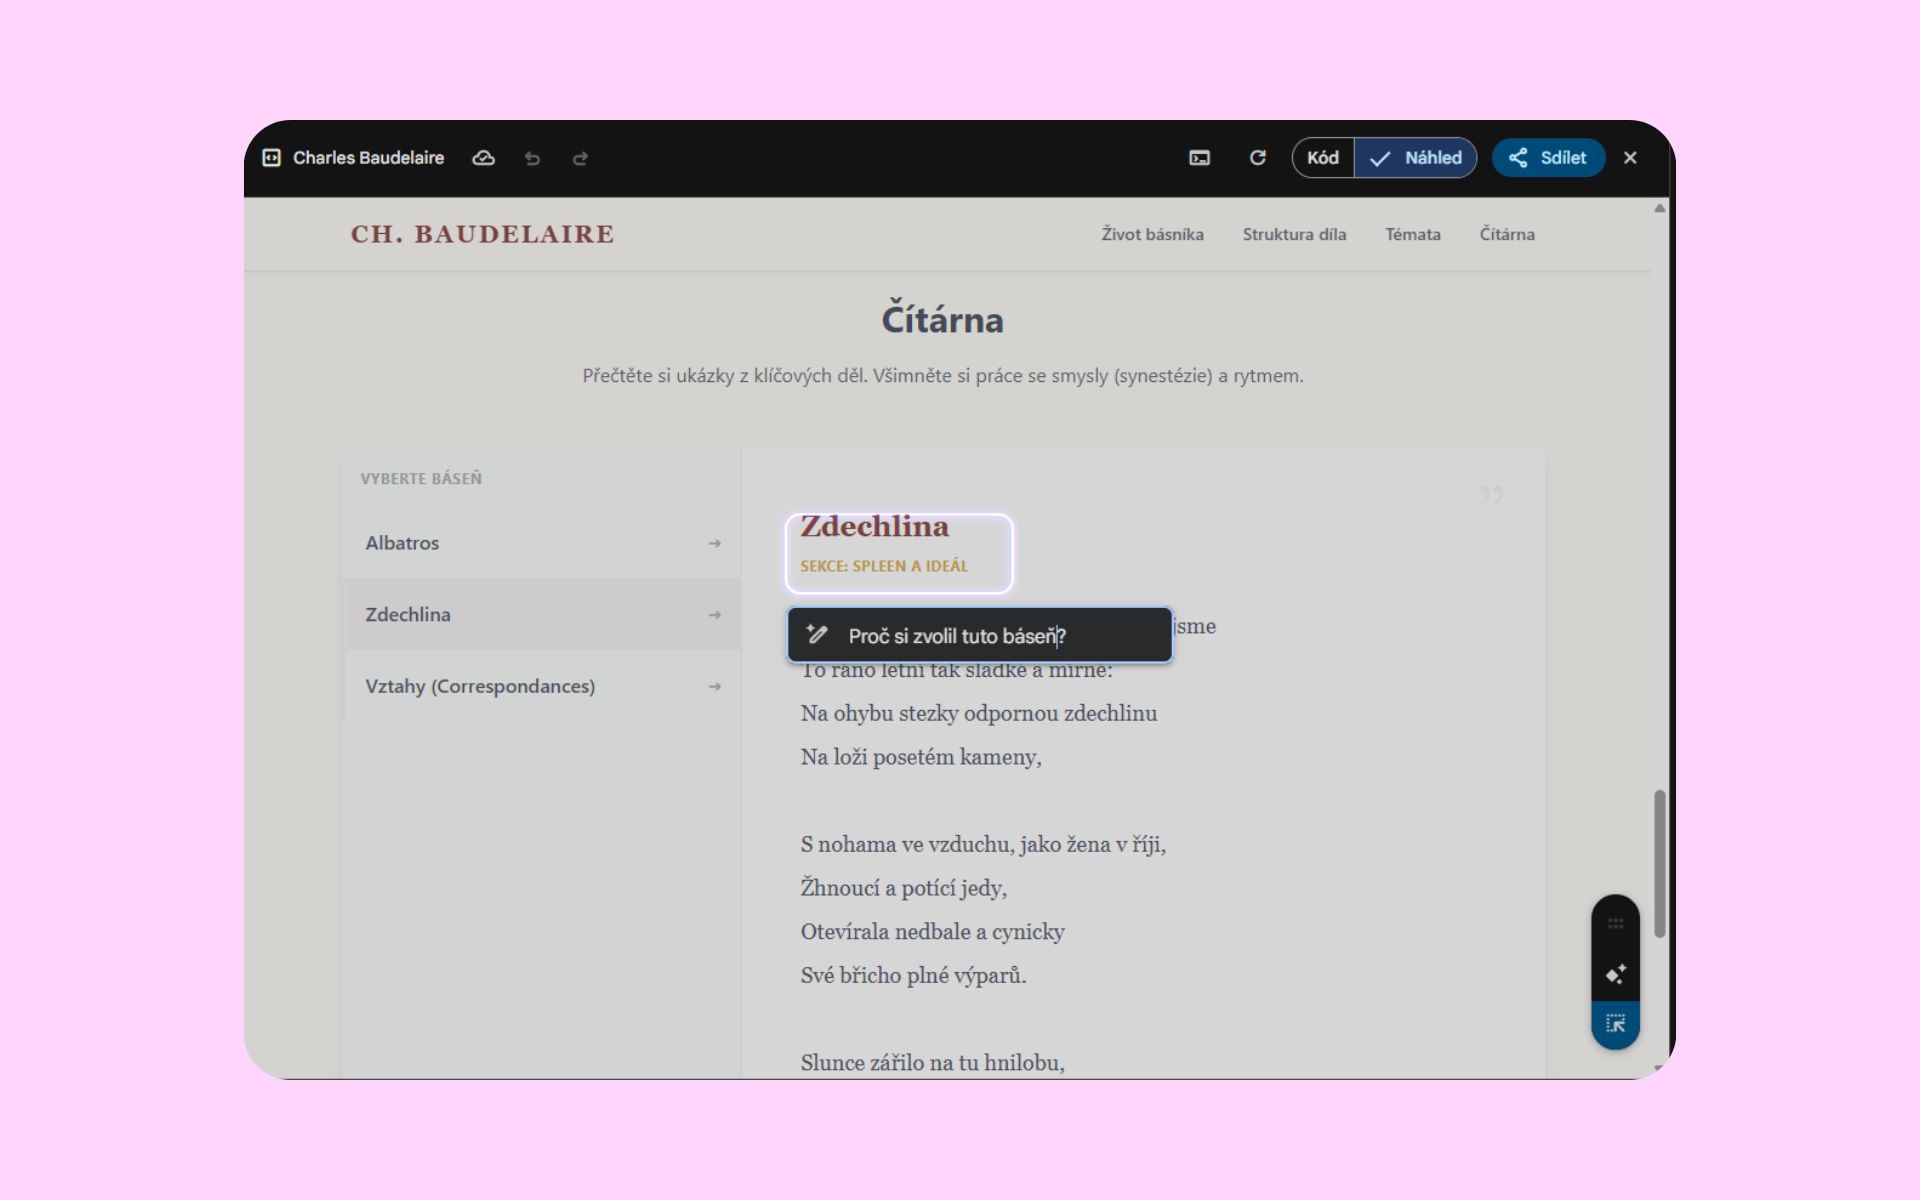The image size is (1920, 1200).
Task: Click the prompt text input field
Action: (1000, 636)
